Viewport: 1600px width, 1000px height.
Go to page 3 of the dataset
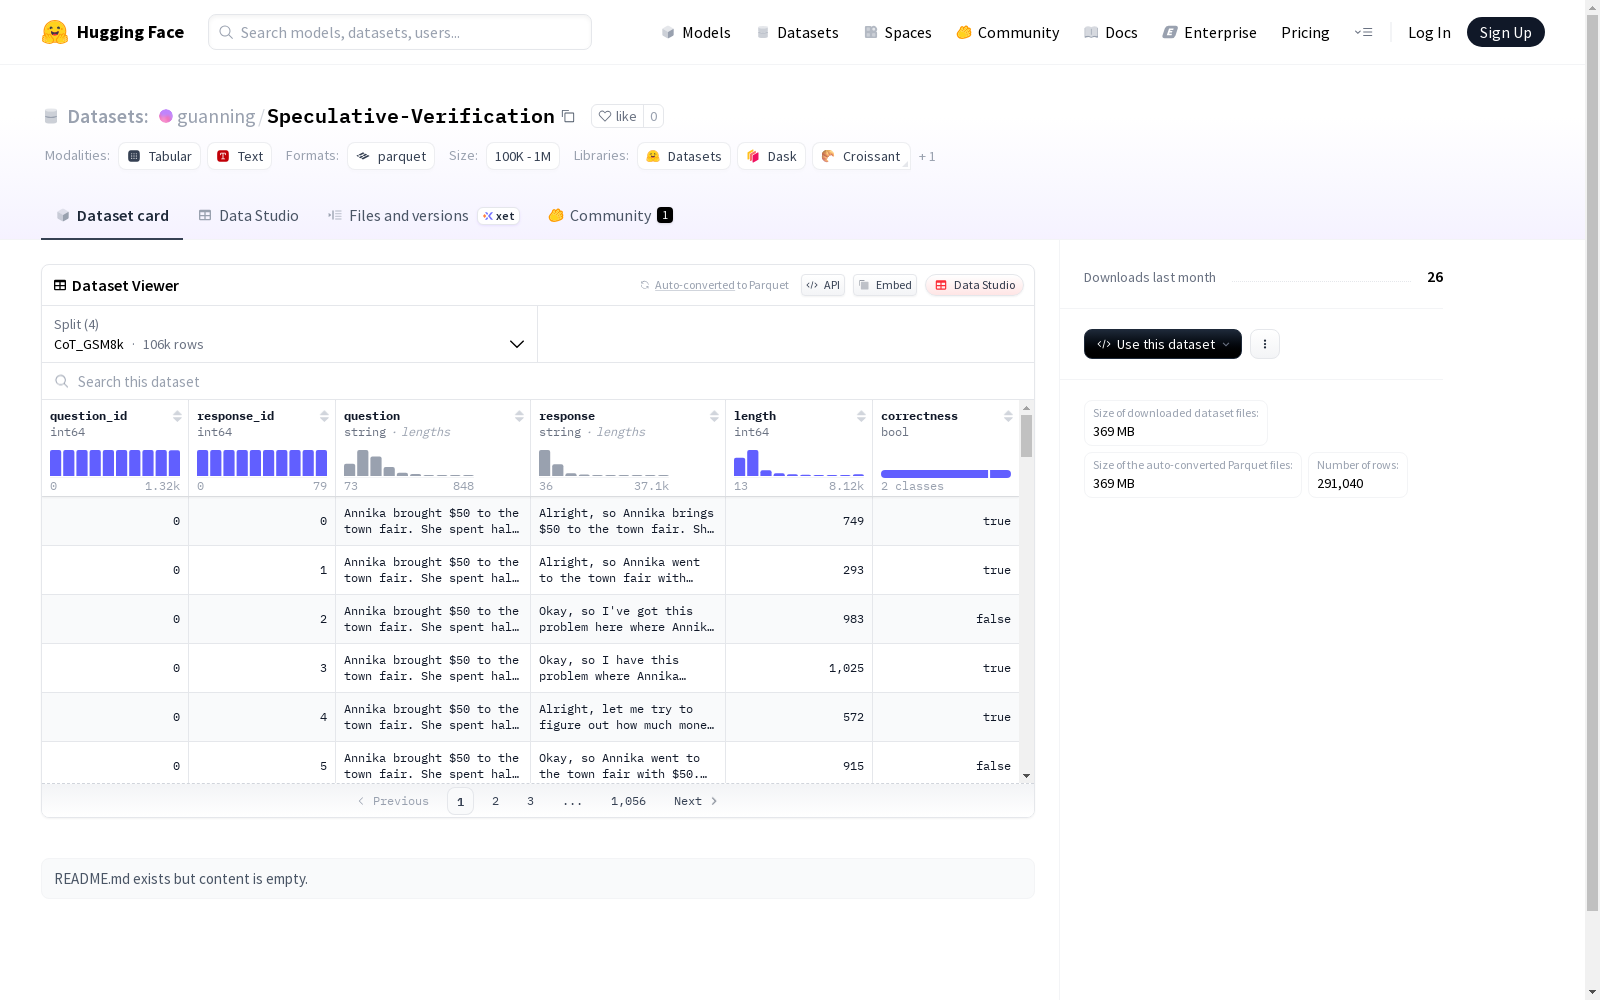click(530, 801)
